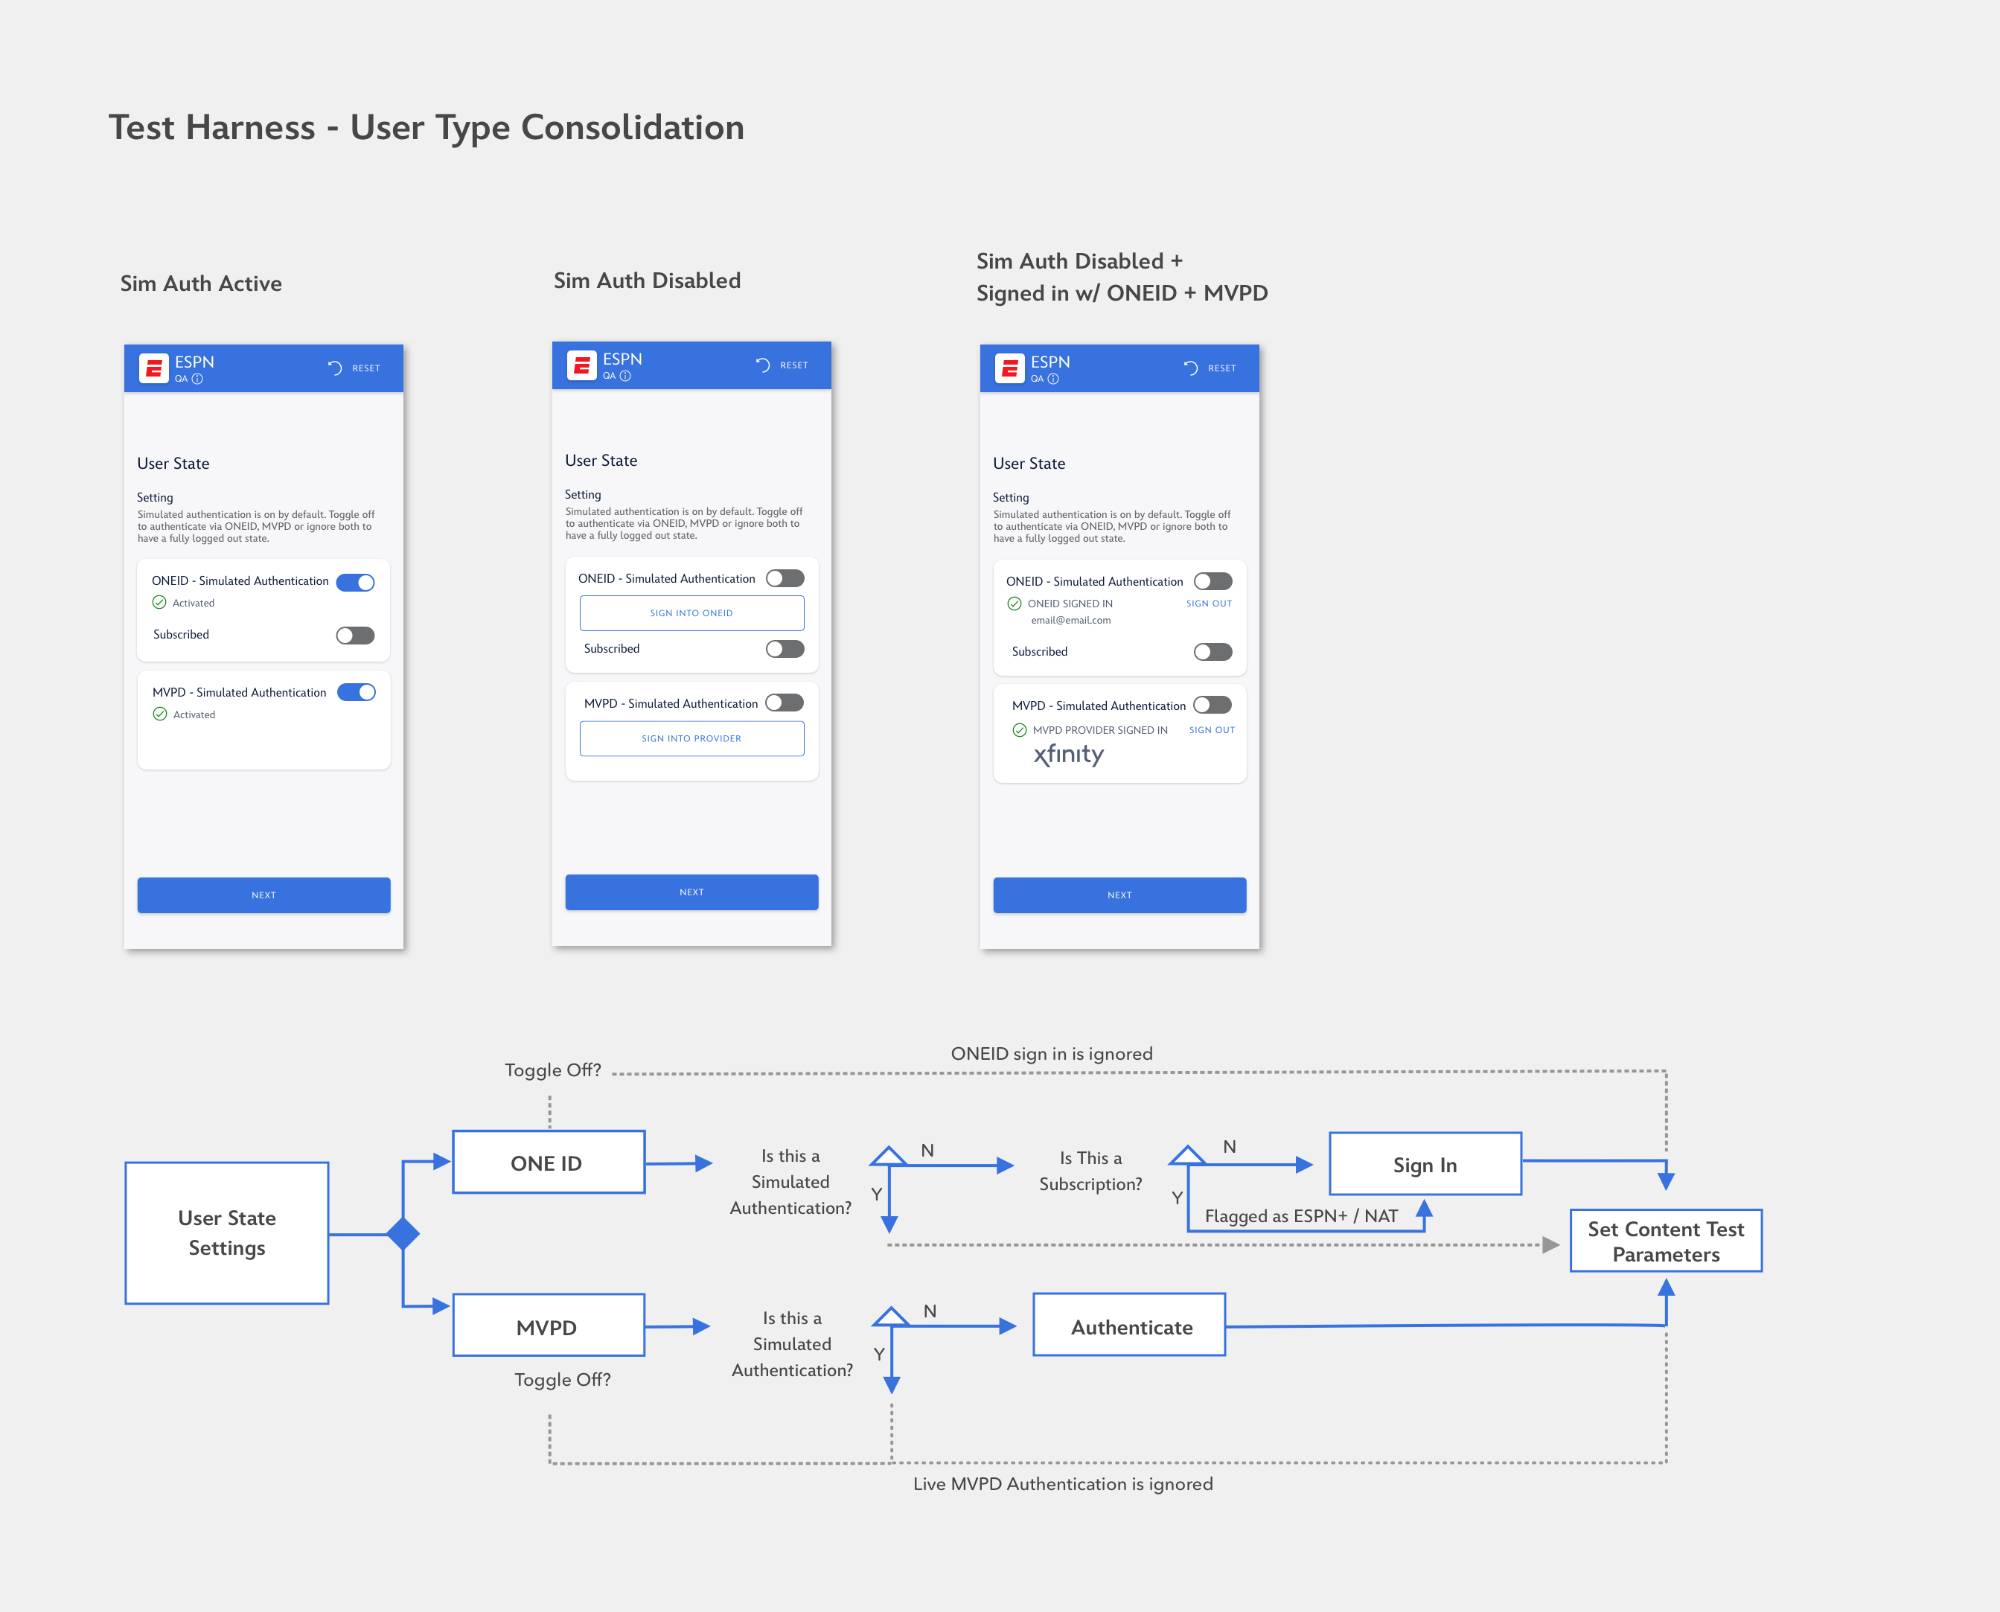Click the blue diamond decision node after User State Settings
The image size is (2000, 1612).
[x=403, y=1234]
